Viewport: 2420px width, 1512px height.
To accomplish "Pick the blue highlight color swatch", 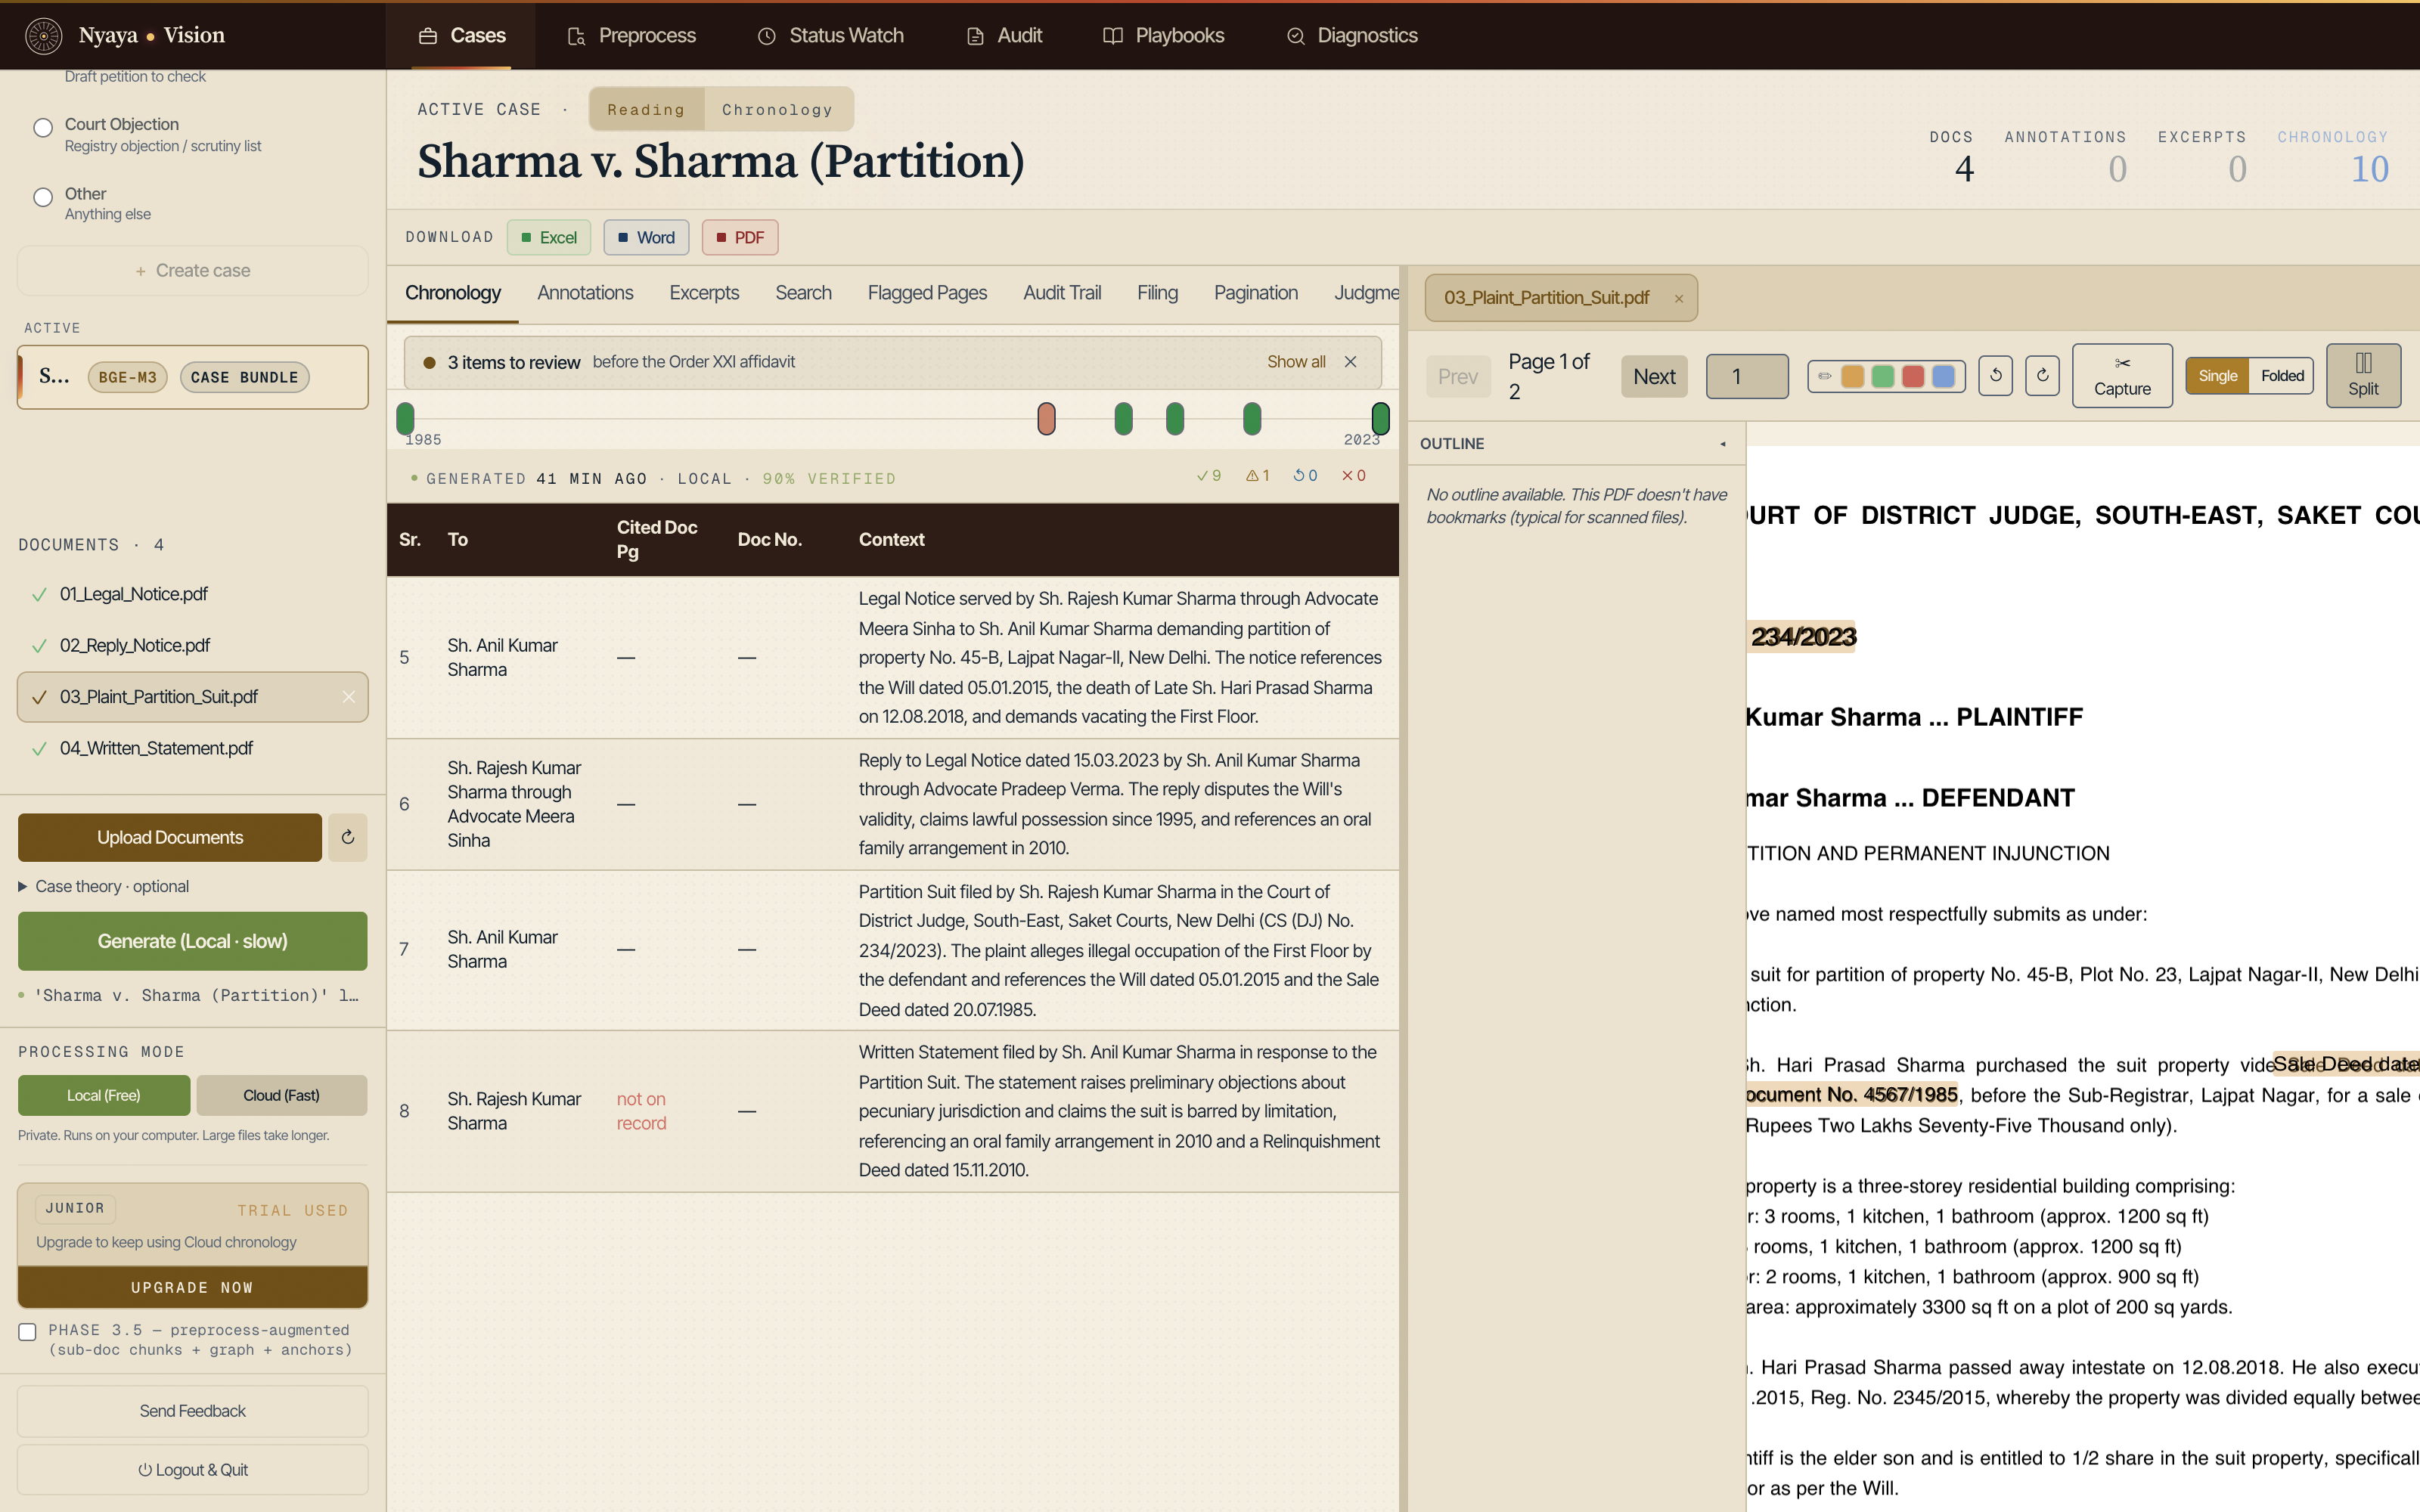I will click(1944, 376).
